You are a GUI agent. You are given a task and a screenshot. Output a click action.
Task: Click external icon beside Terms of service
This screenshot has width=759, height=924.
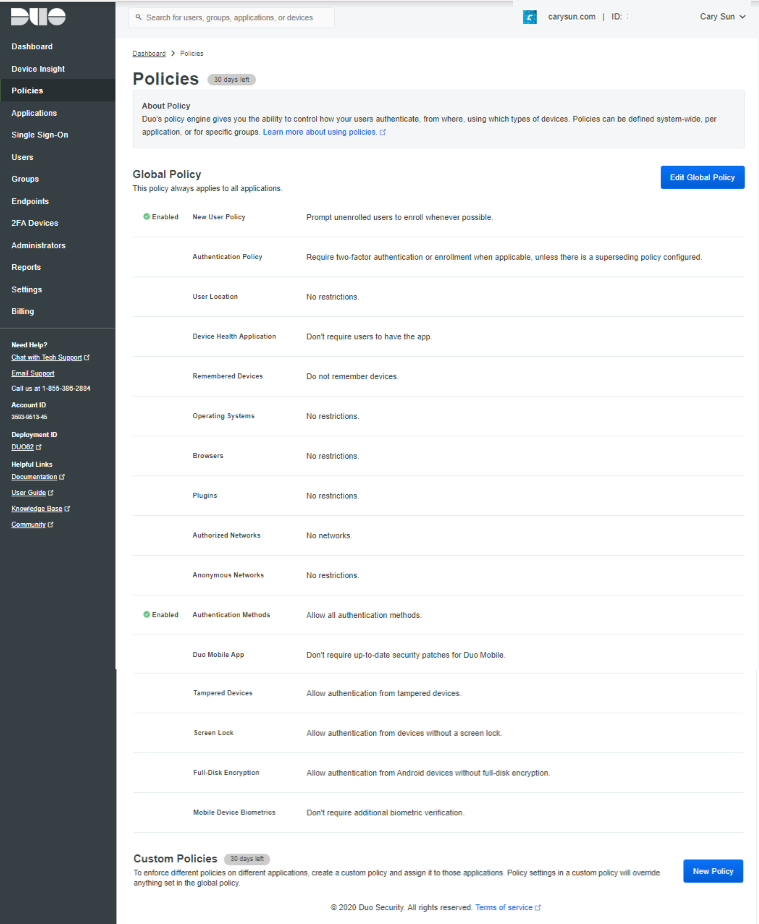pos(537,908)
